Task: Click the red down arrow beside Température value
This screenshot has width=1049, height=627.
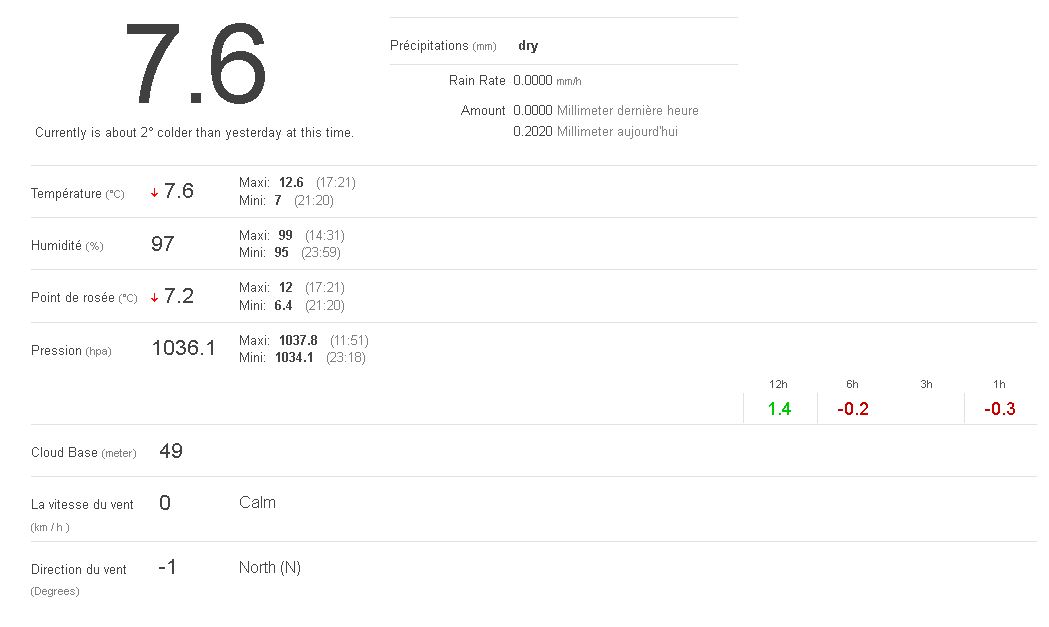Action: point(154,193)
